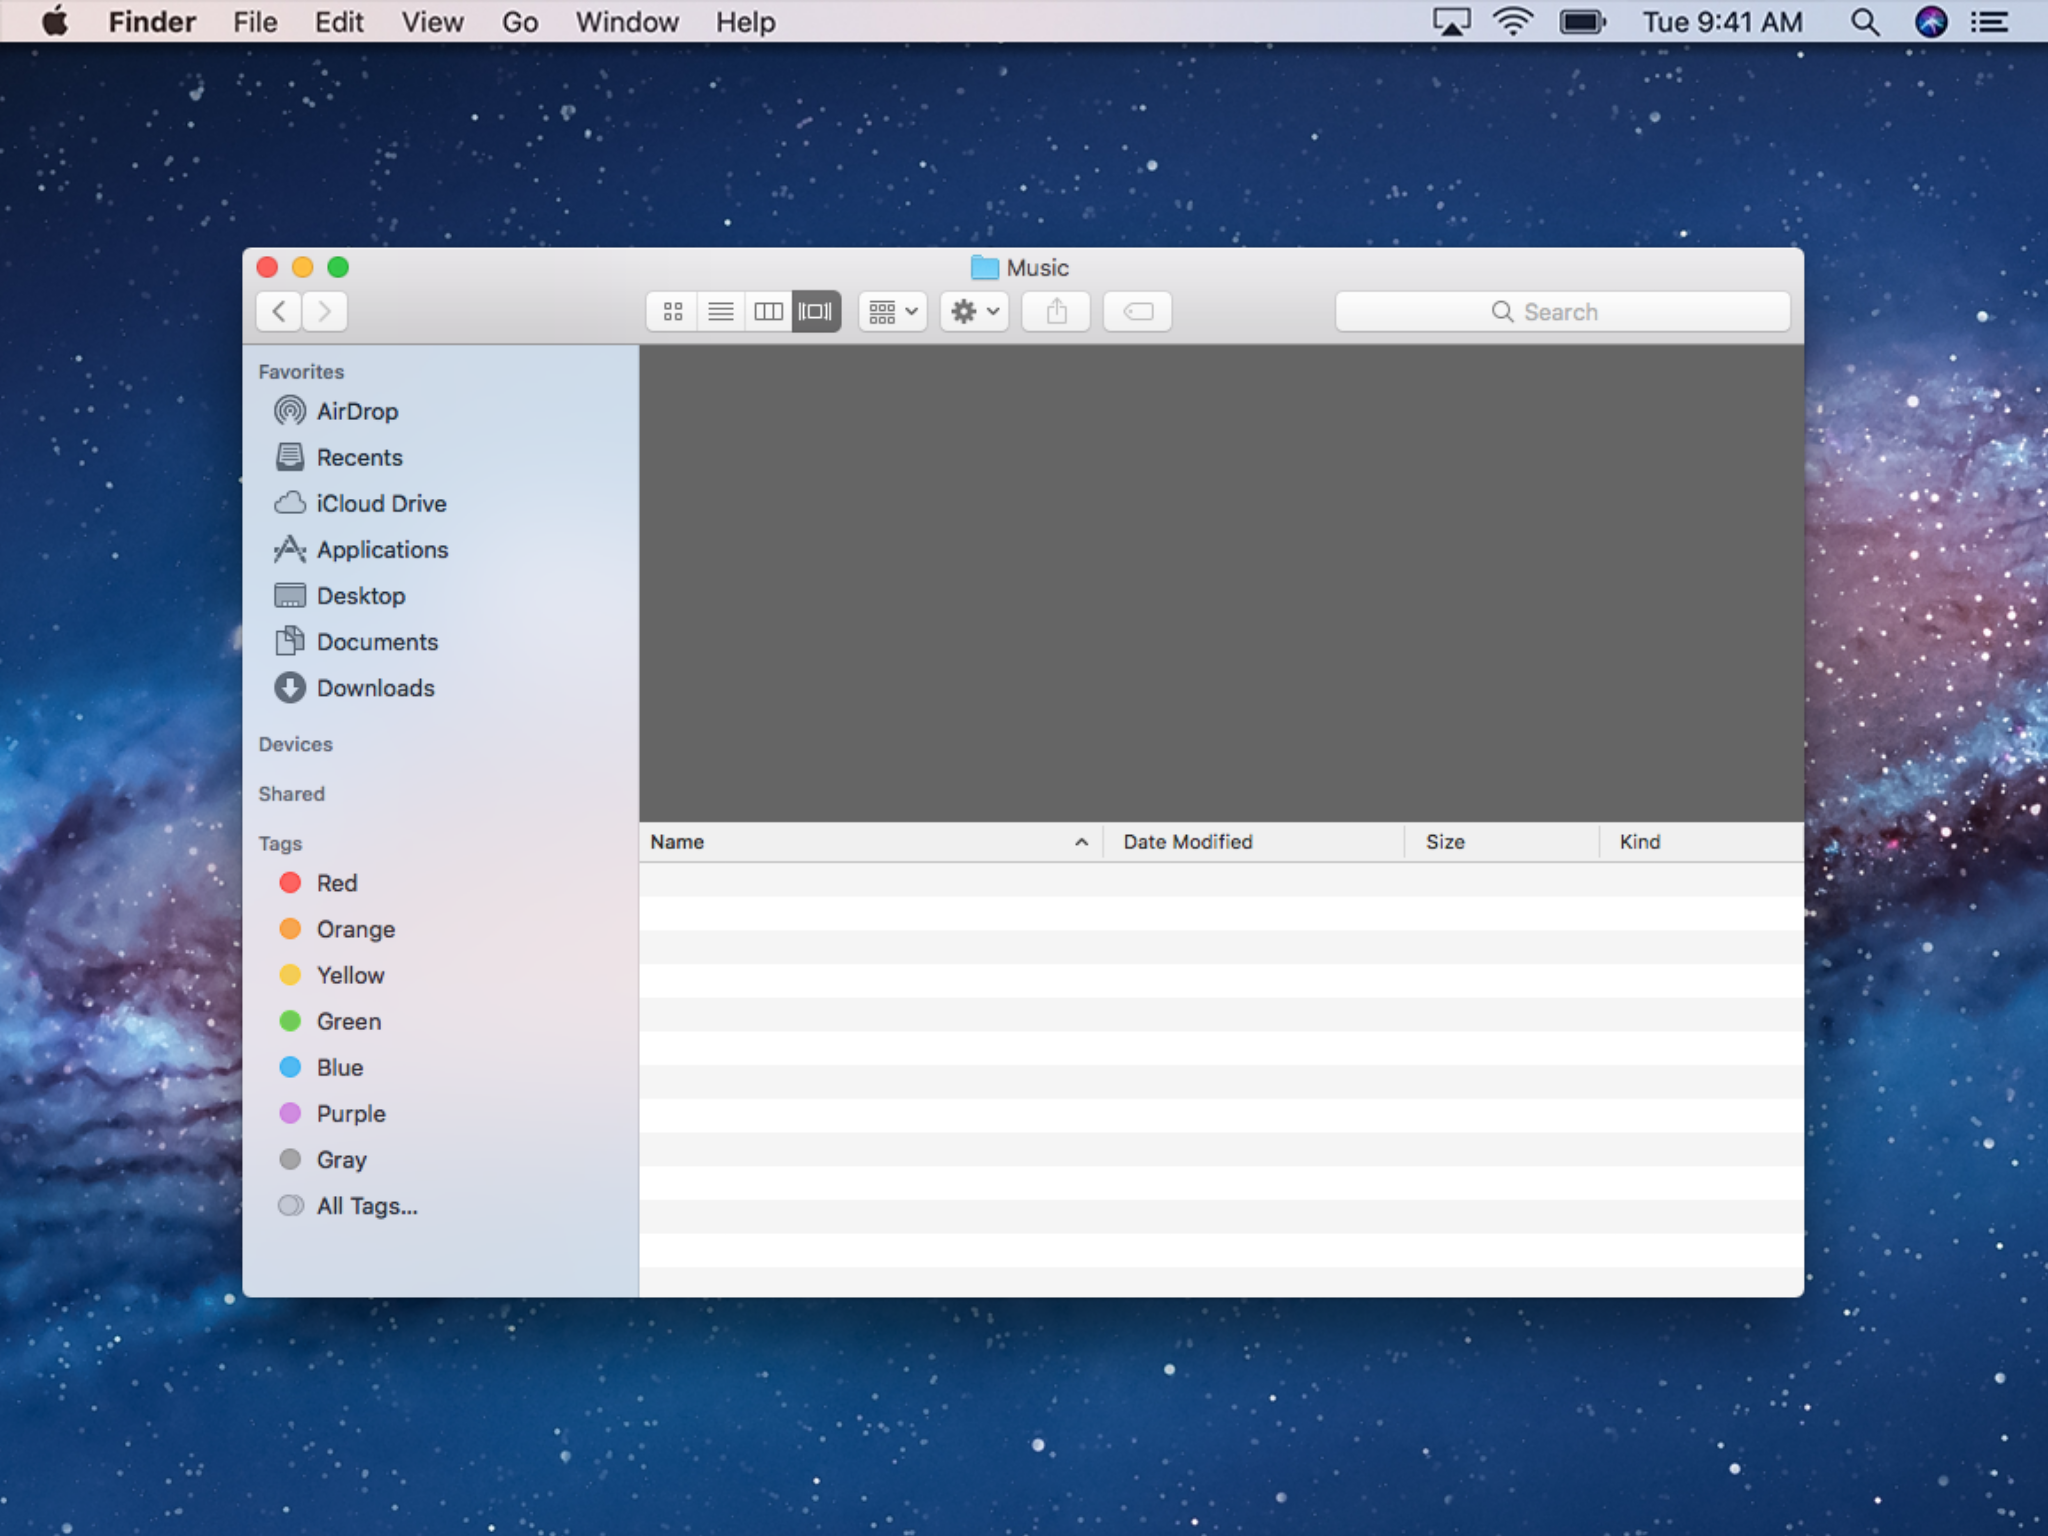Toggle Notification Center in menu bar

1990,22
